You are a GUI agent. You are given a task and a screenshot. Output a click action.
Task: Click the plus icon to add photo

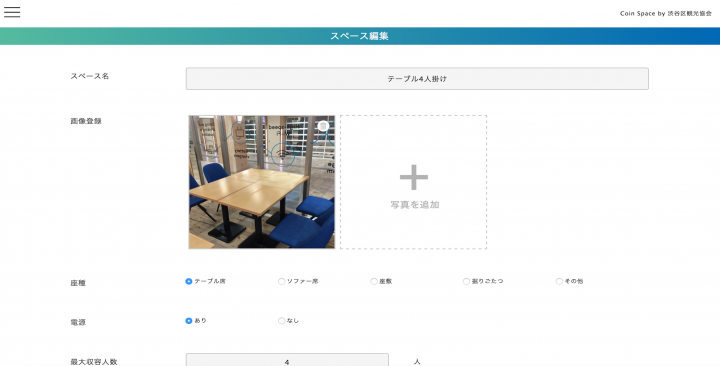414,177
